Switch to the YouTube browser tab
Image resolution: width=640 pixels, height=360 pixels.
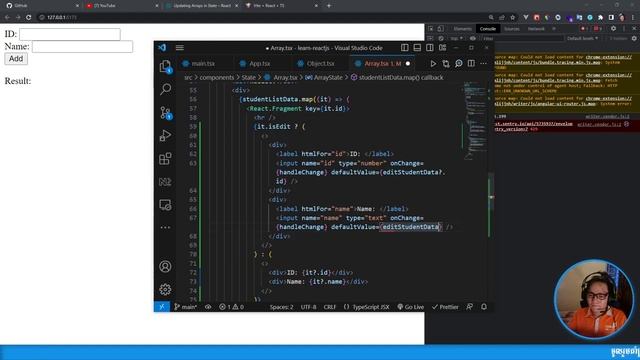click(x=121, y=6)
